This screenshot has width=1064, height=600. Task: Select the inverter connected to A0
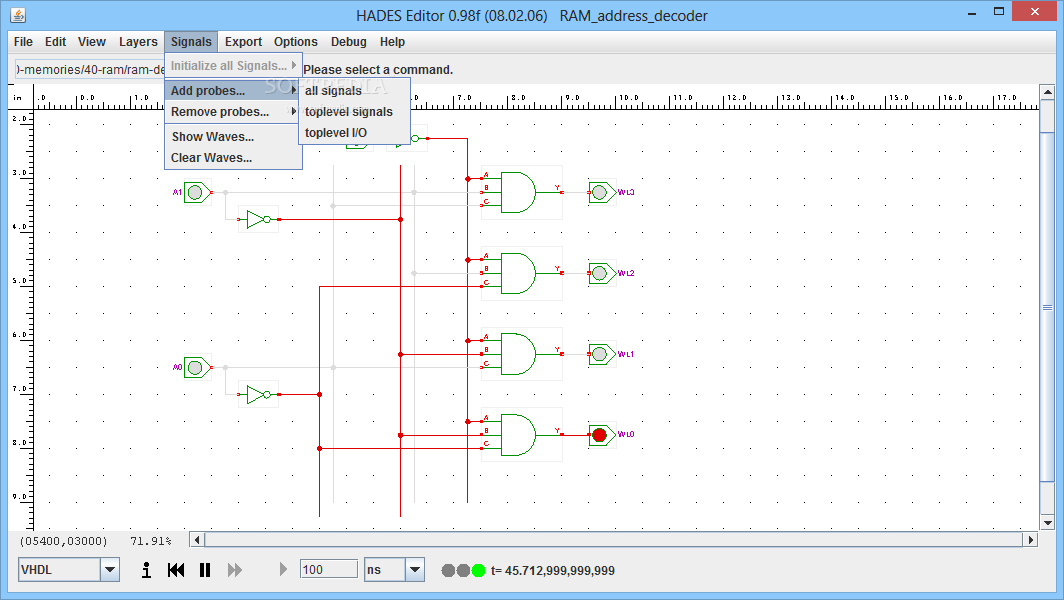point(258,394)
